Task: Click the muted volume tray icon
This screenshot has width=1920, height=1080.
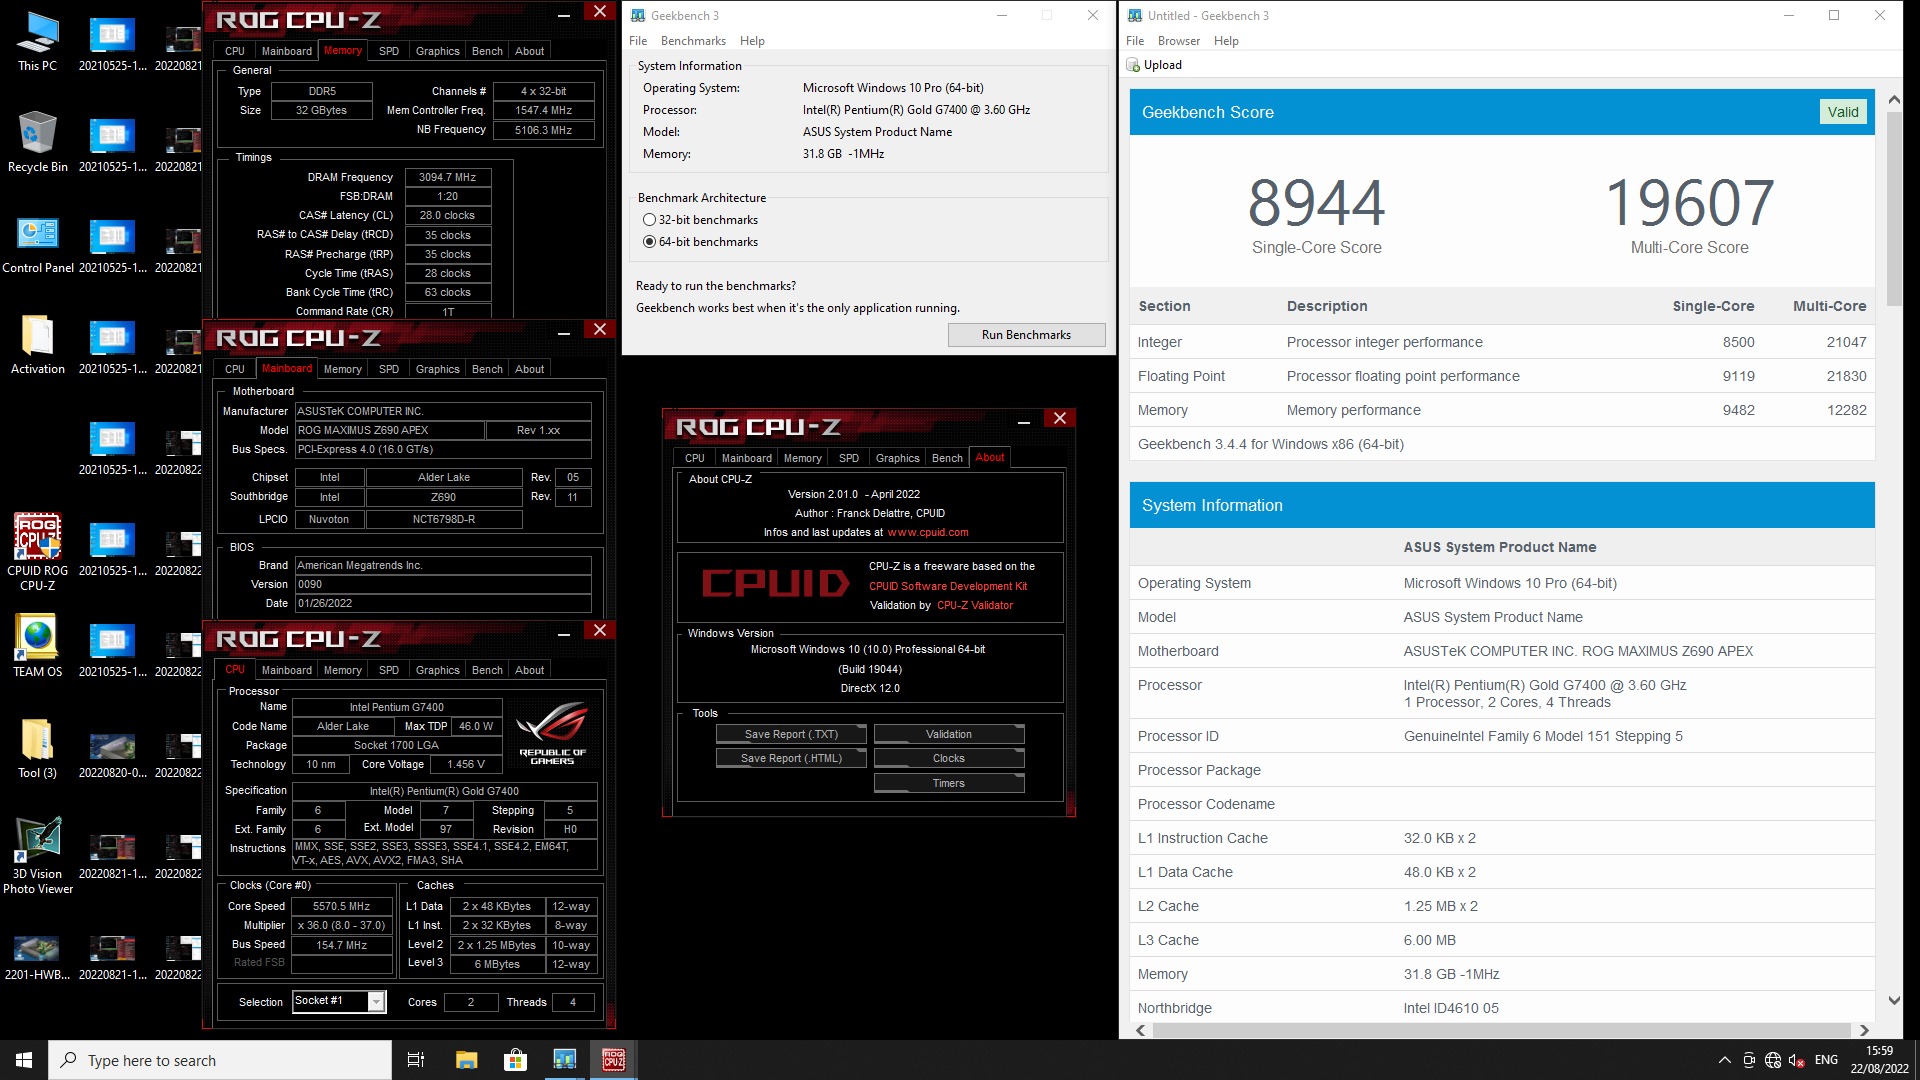Action: tap(1797, 1060)
